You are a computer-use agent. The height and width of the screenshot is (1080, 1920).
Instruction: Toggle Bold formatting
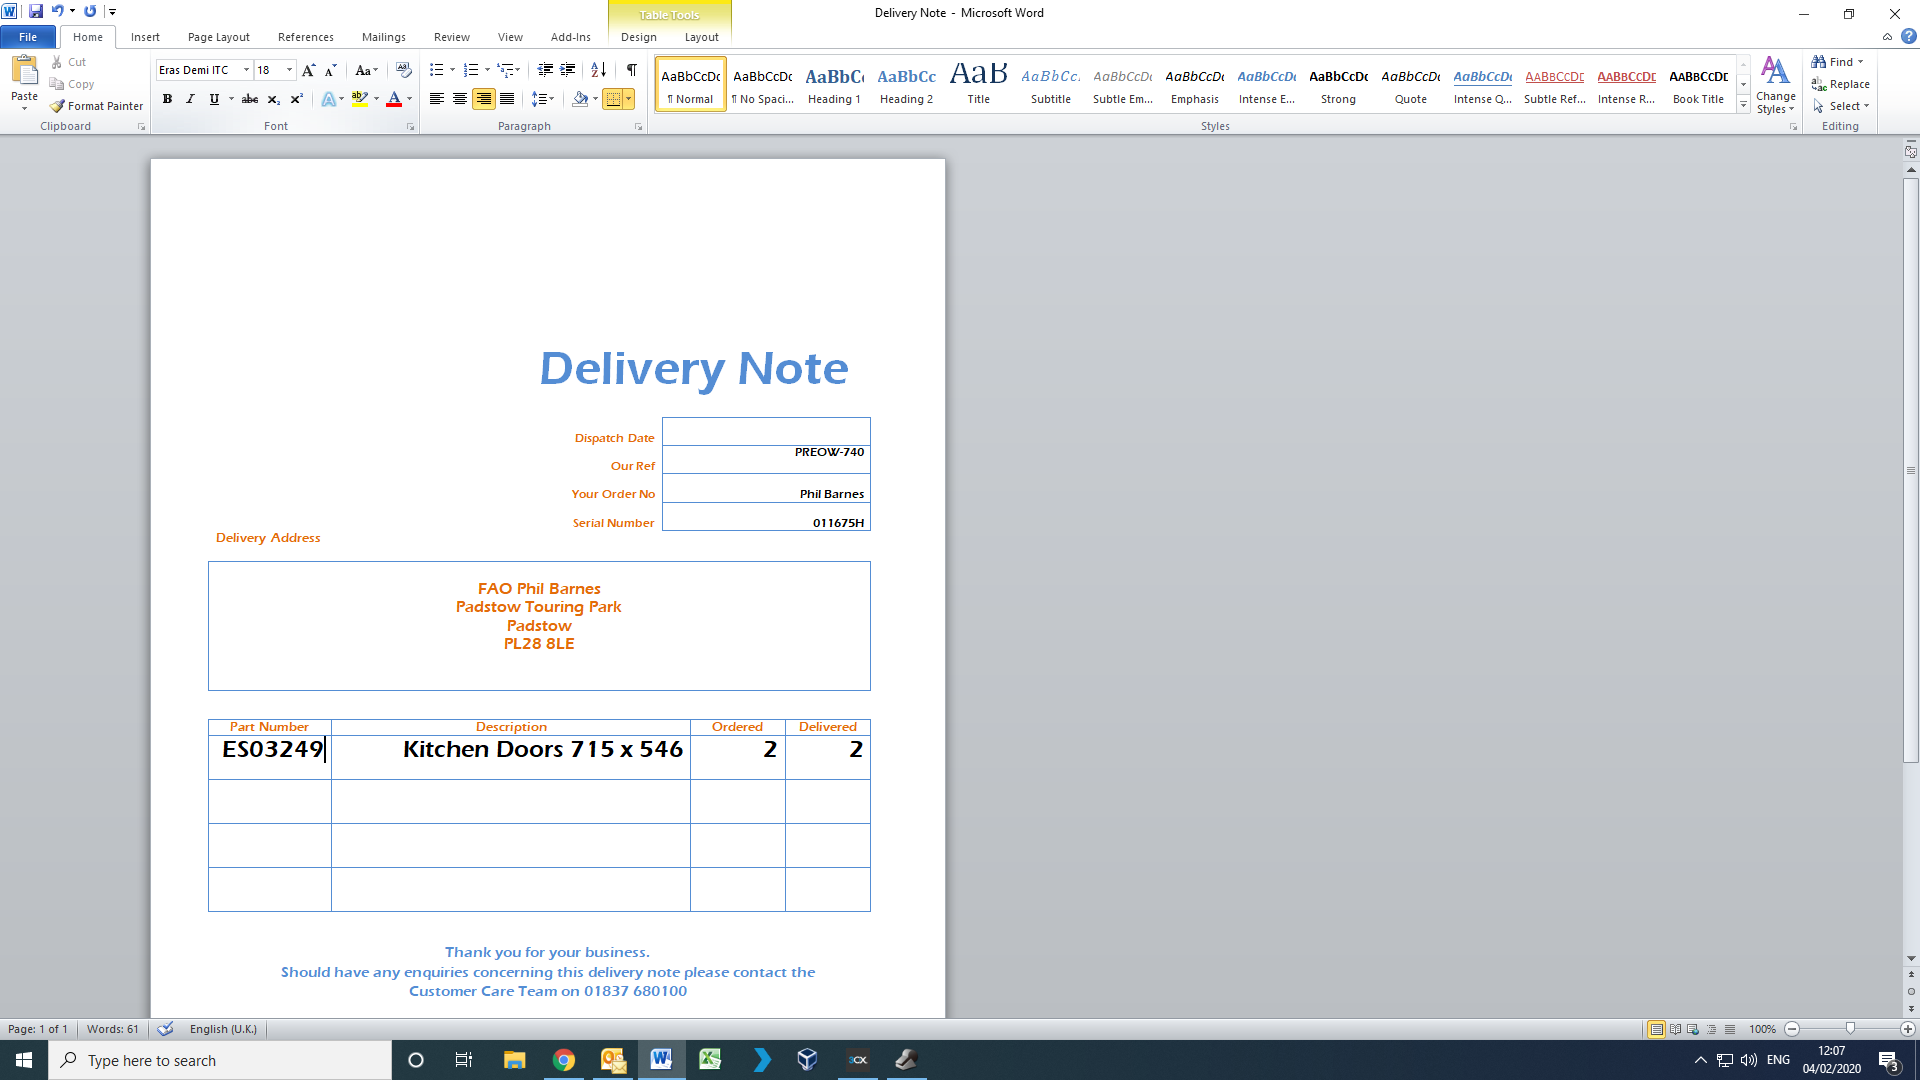[x=167, y=99]
